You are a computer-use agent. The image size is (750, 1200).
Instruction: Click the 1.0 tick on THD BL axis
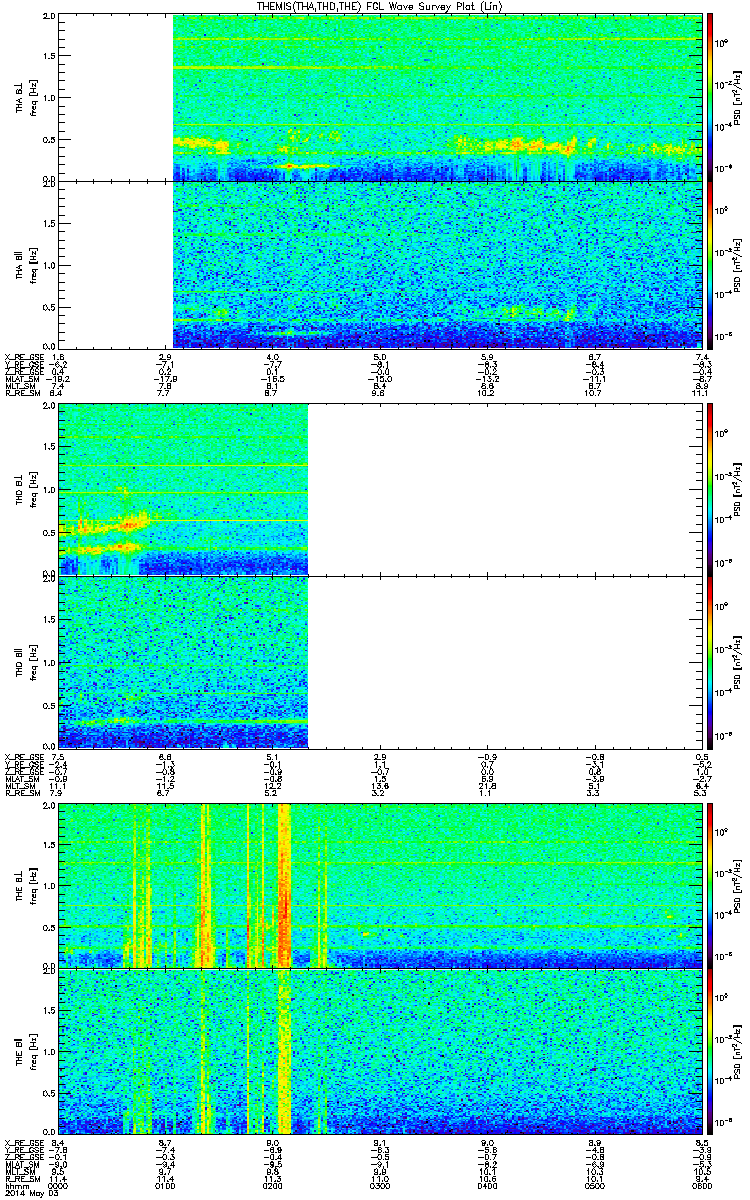click(x=49, y=490)
